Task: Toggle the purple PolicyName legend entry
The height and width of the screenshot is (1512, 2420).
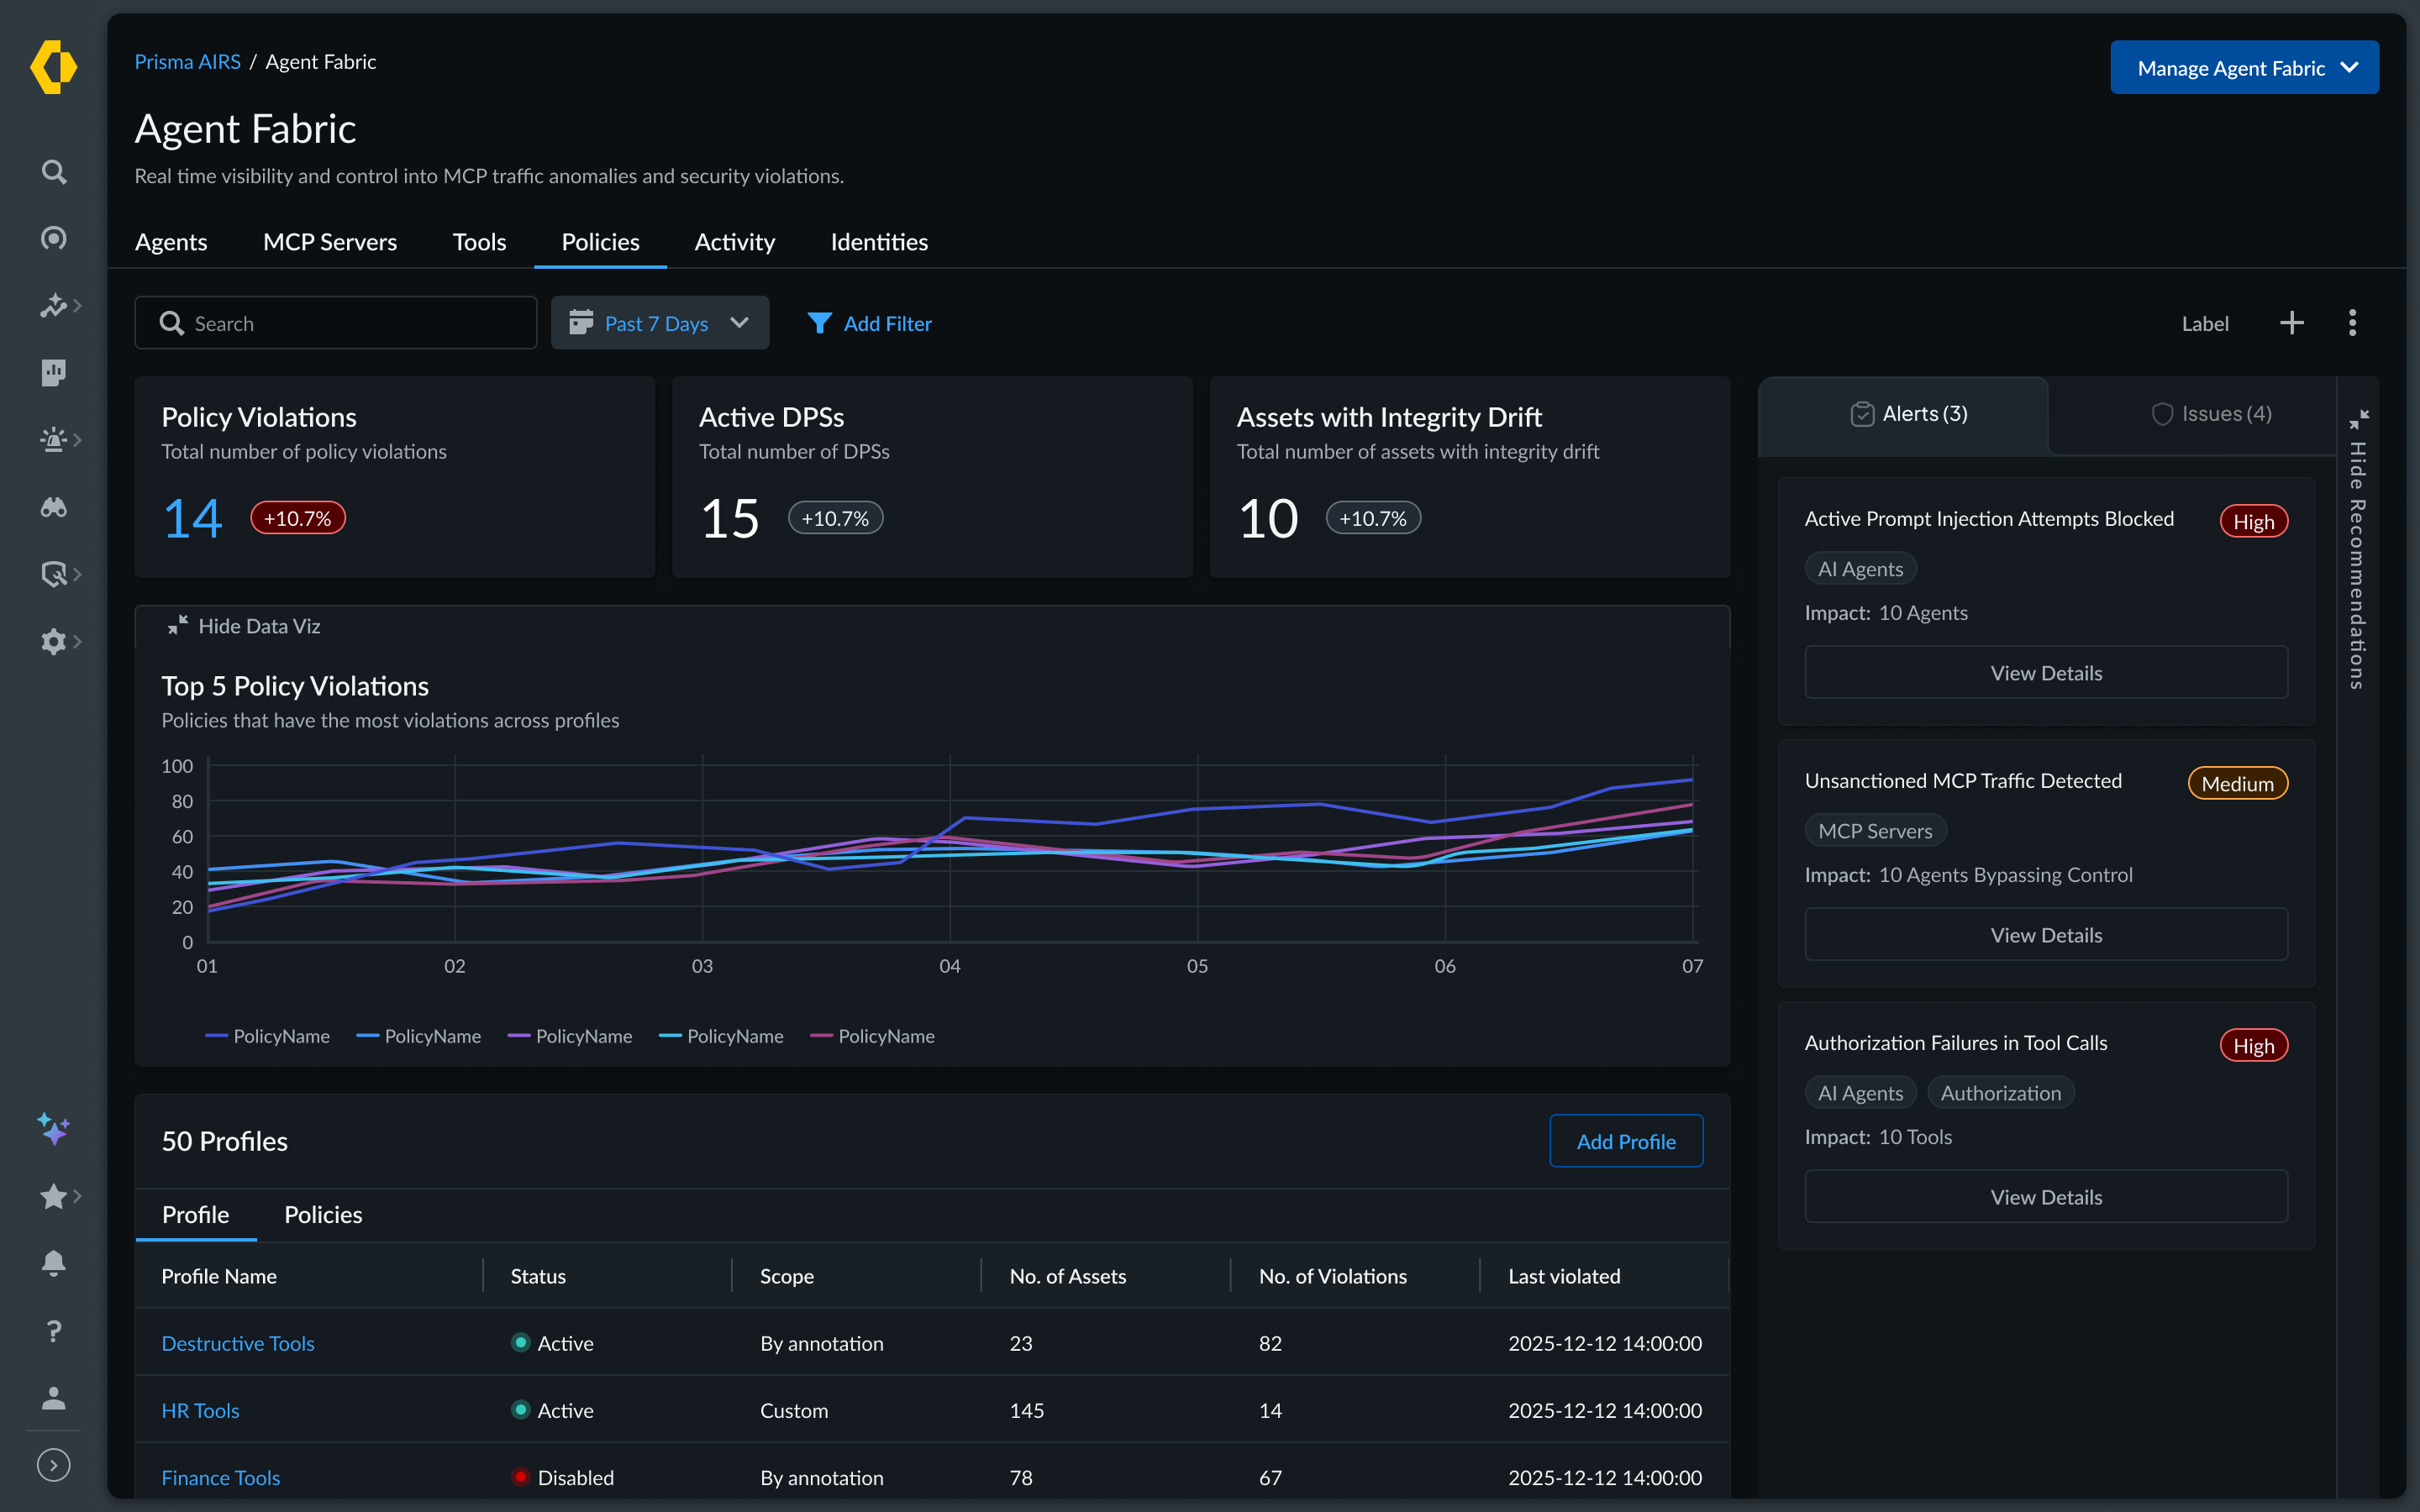Action: (570, 1036)
